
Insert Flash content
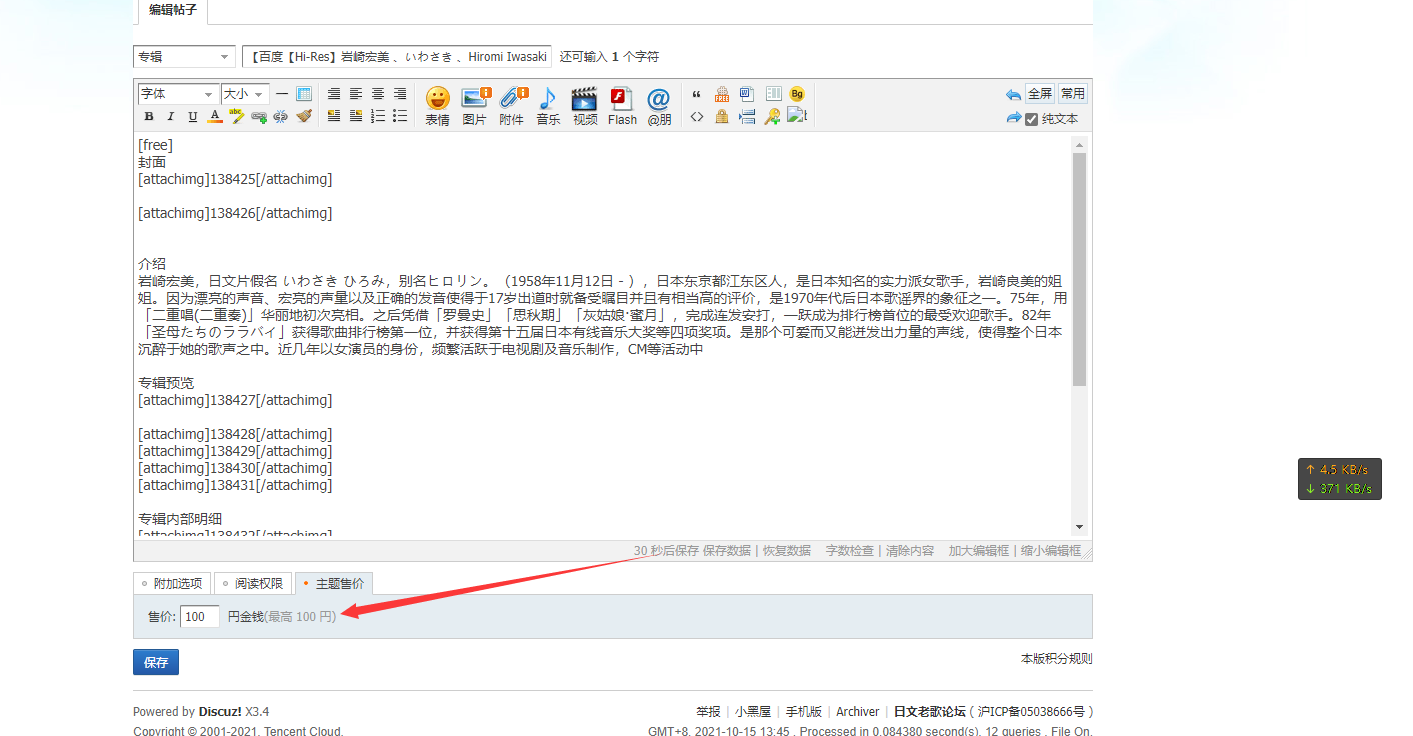pyautogui.click(x=622, y=106)
